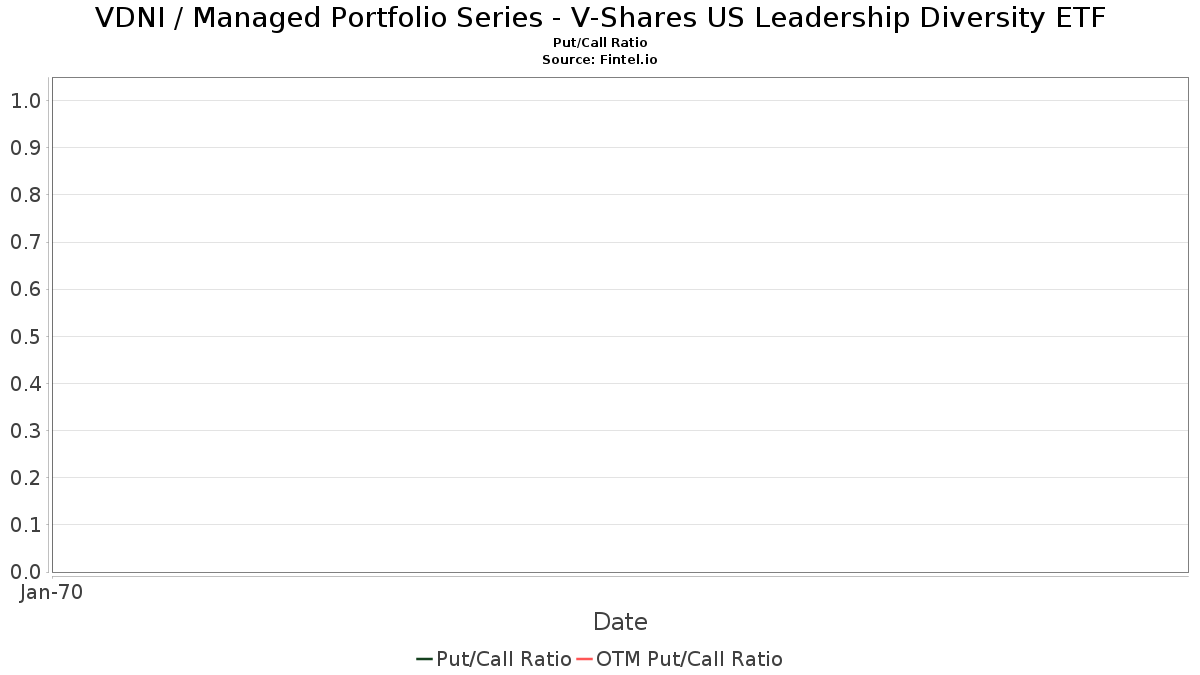Click the 0.3 y-axis label
1200x675 pixels.
[25, 430]
